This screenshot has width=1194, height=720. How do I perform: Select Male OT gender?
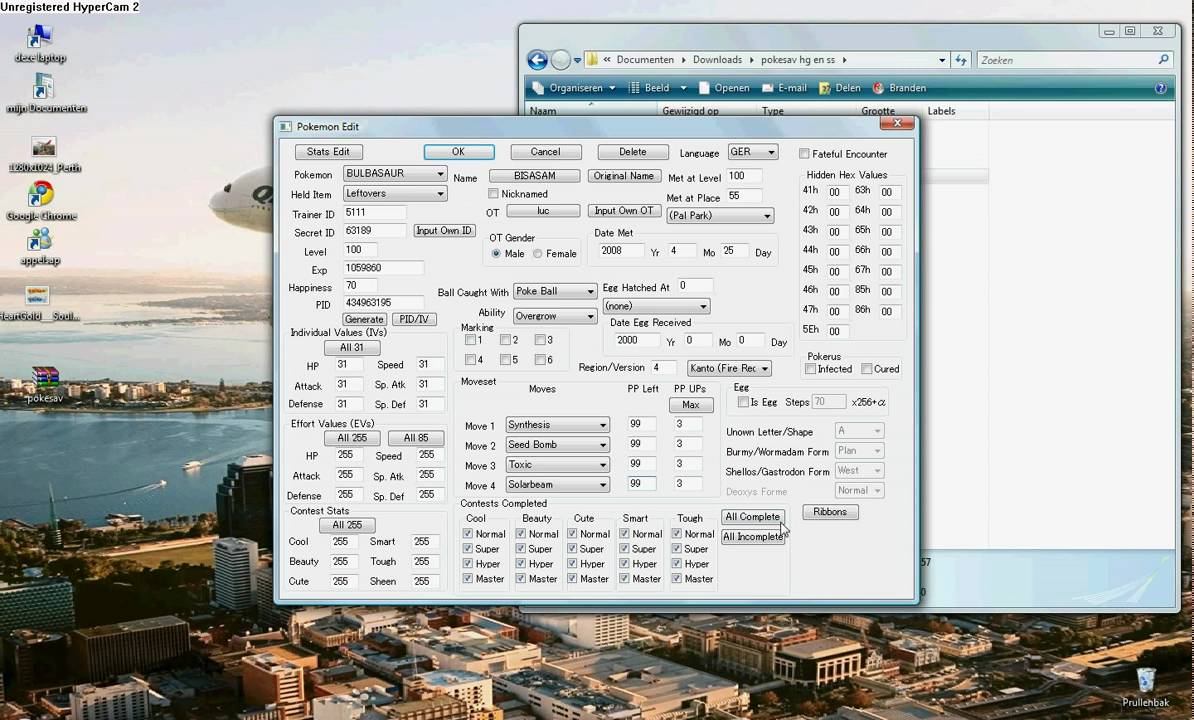(x=496, y=253)
